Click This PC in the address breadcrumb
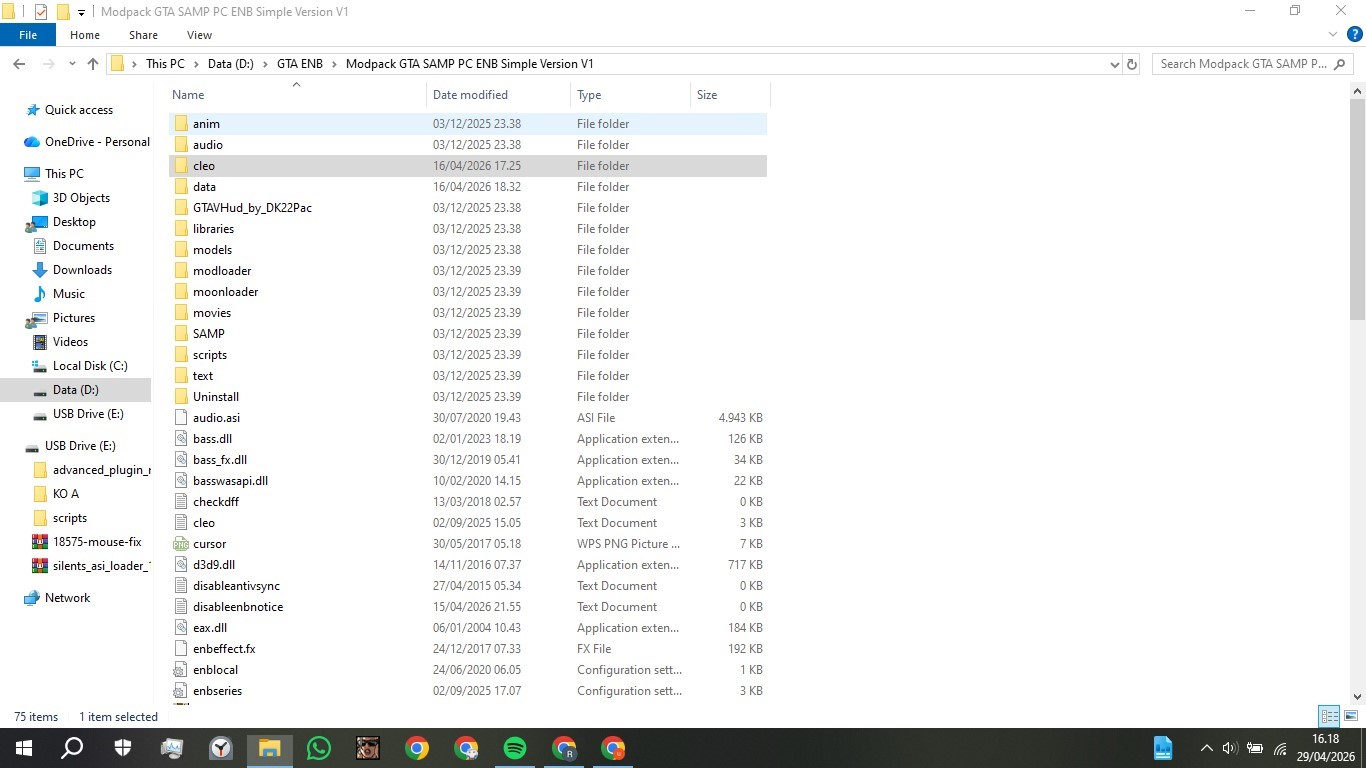 pos(165,64)
